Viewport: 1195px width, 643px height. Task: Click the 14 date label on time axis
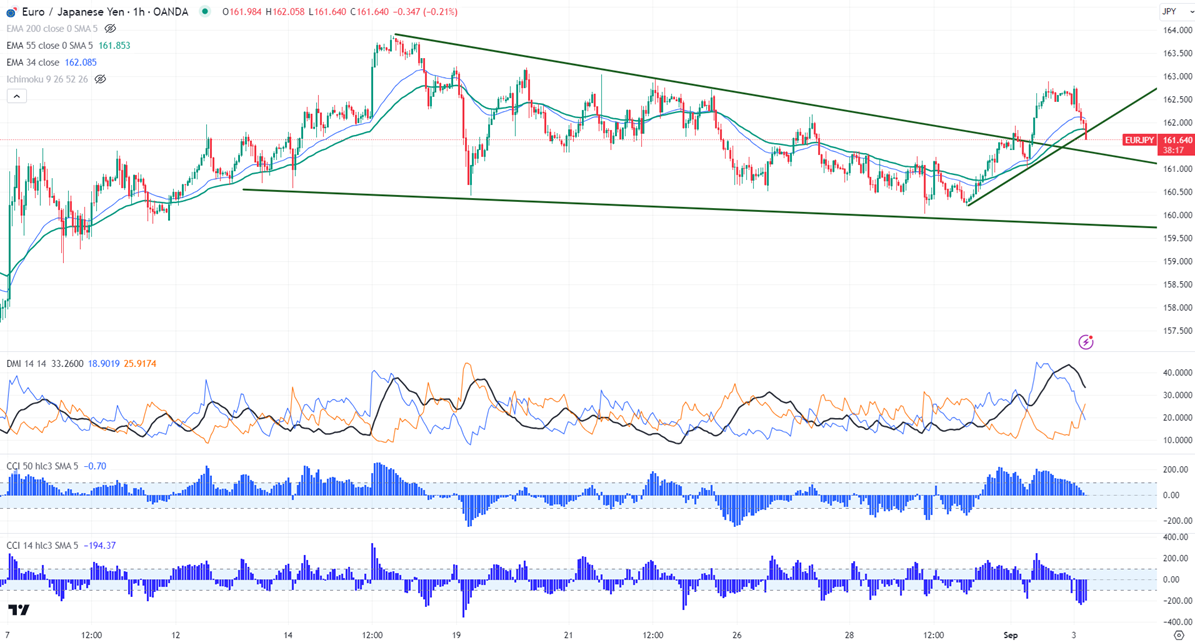coord(288,635)
